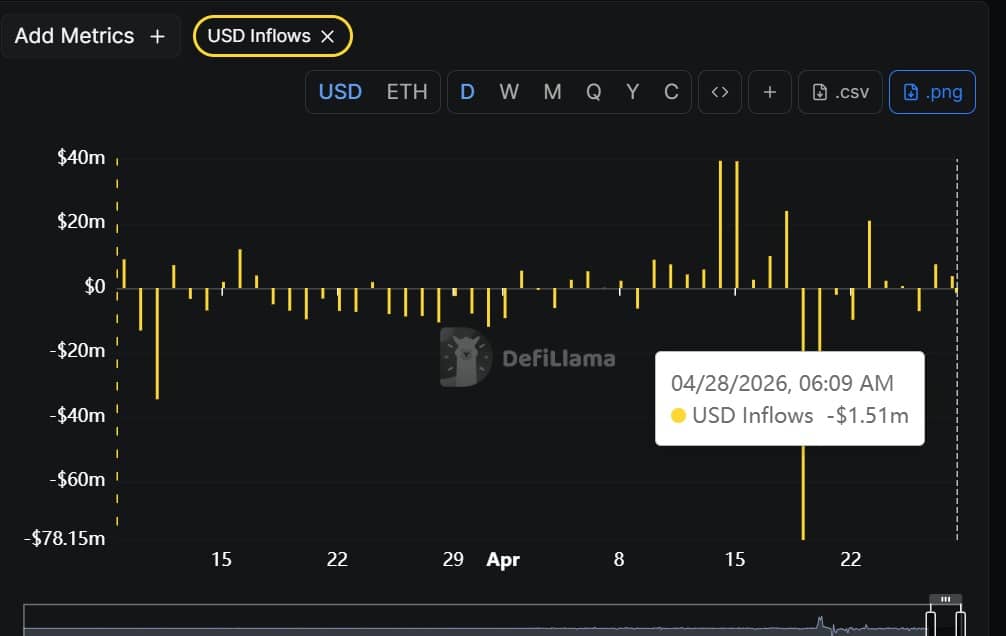
Task: Click the plus icon next to embed
Action: (x=769, y=91)
